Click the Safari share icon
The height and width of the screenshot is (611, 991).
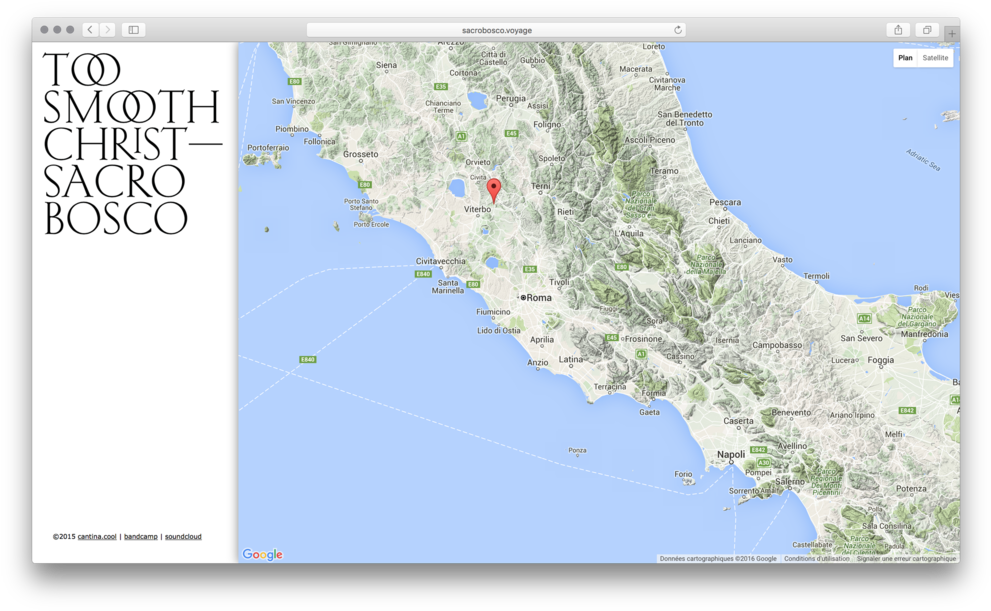pyautogui.click(x=897, y=30)
